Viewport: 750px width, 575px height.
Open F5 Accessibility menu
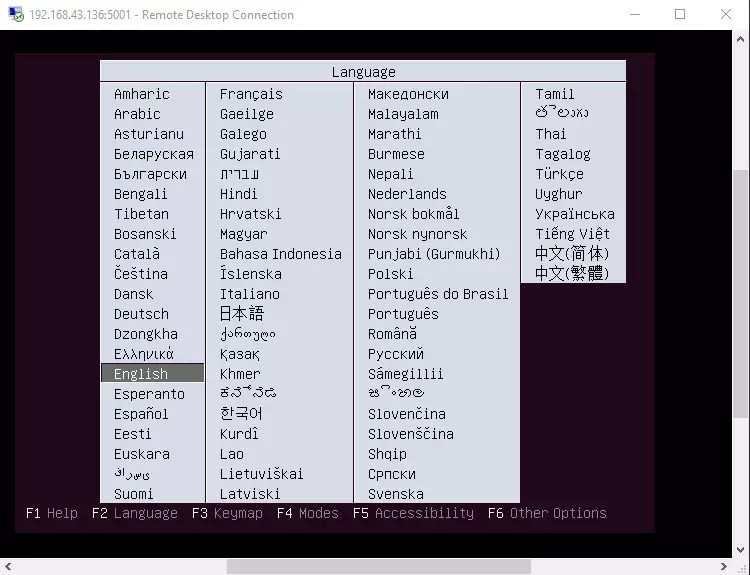pos(413,513)
